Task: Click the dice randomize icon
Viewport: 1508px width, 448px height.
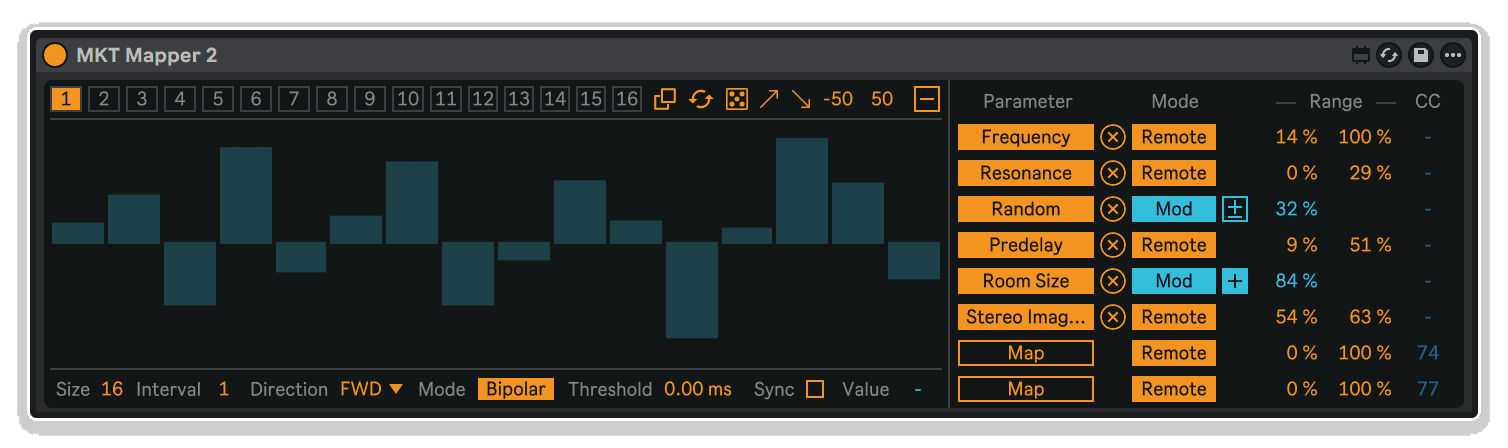Action: [737, 99]
